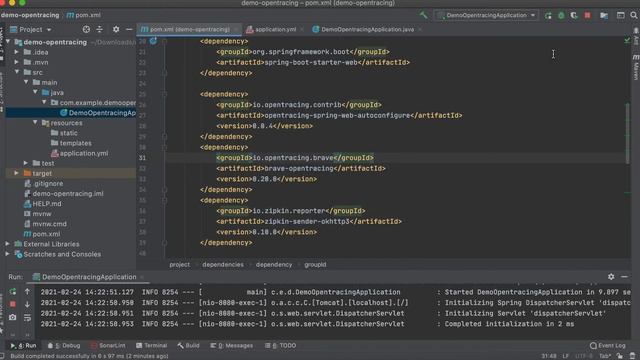Click 'dependencies' in the XML breadcrumb
Image resolution: width=640 pixels, height=360 pixels.
[223, 264]
